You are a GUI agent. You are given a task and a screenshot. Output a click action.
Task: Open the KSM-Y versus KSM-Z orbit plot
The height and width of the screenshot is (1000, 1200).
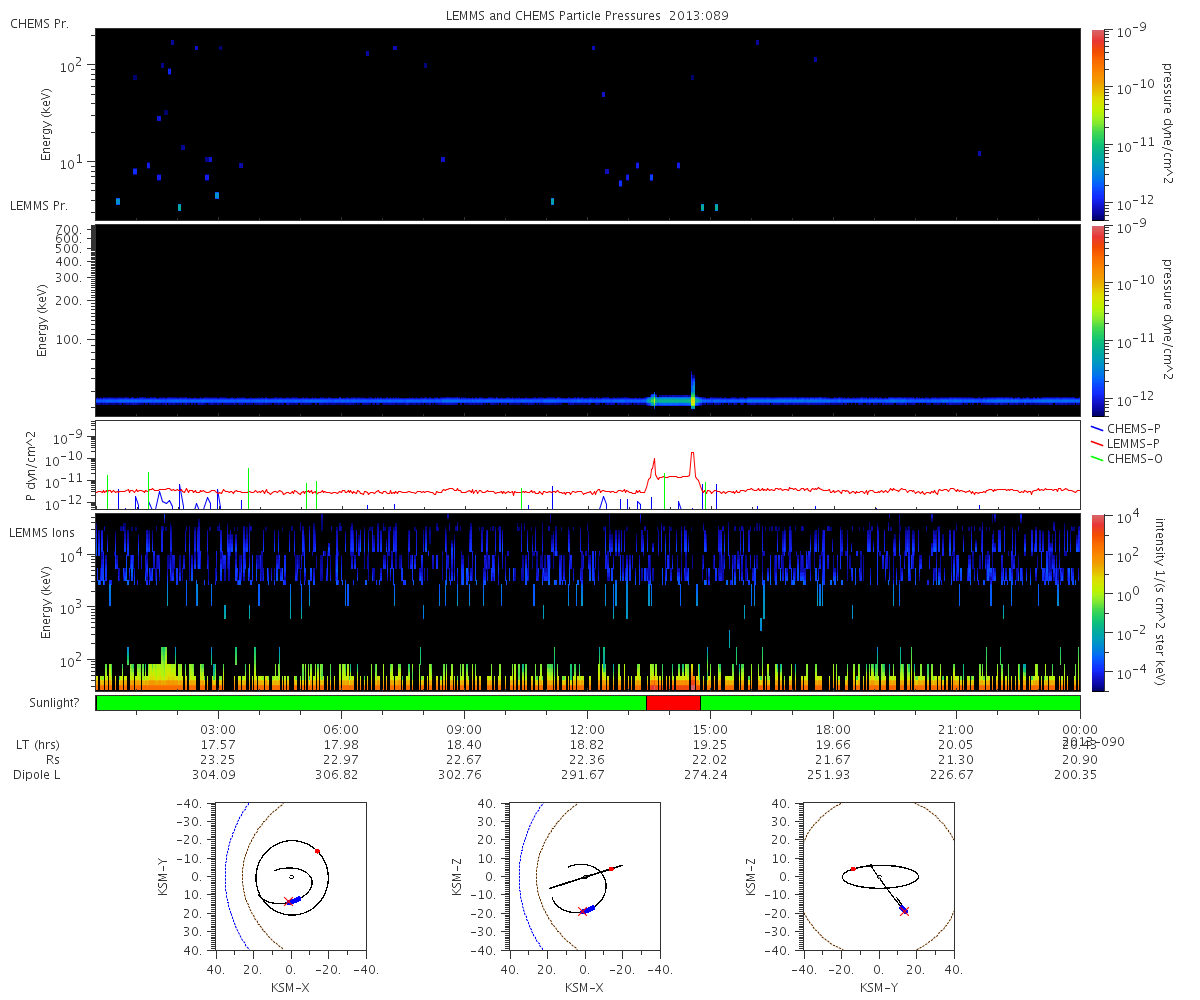pos(879,876)
